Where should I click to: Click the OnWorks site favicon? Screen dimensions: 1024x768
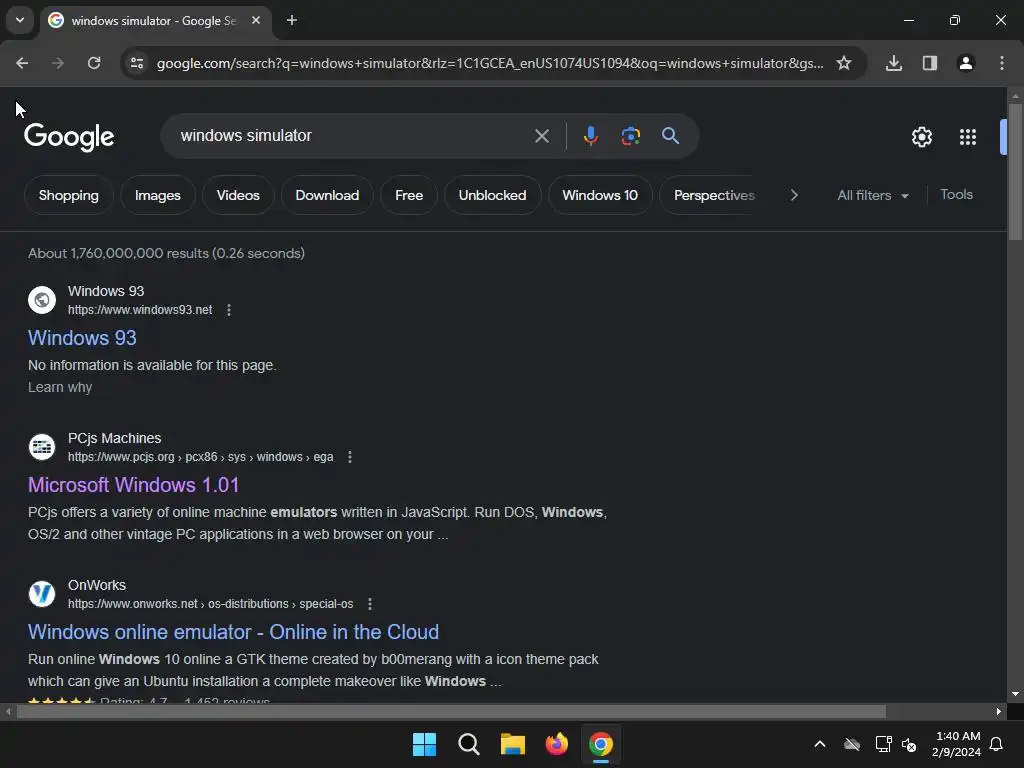pos(42,594)
